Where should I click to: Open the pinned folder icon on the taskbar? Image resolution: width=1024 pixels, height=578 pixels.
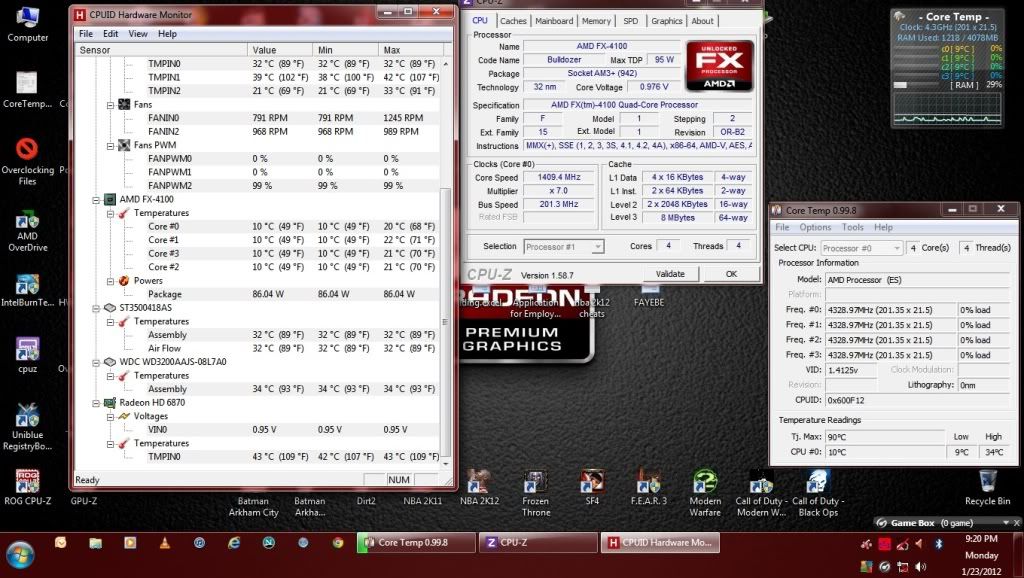tap(95, 543)
